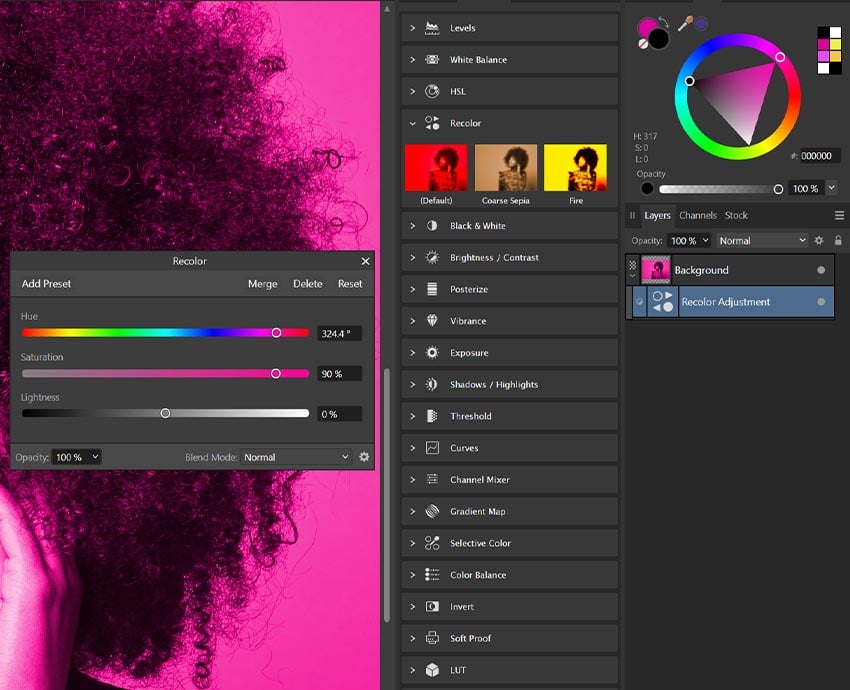The image size is (850, 690).
Task: Open the Blend Mode dropdown in Recolor dialog
Action: (x=294, y=457)
